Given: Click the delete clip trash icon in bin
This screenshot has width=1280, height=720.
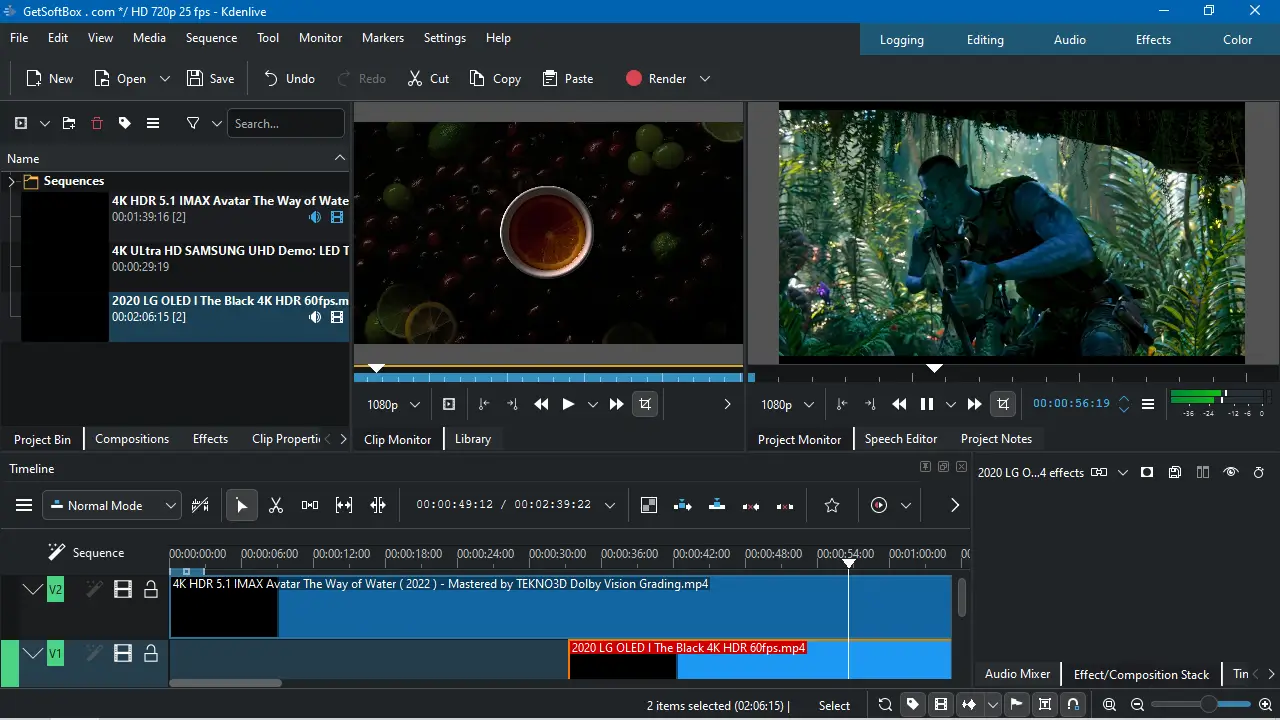Looking at the screenshot, I should coord(97,123).
